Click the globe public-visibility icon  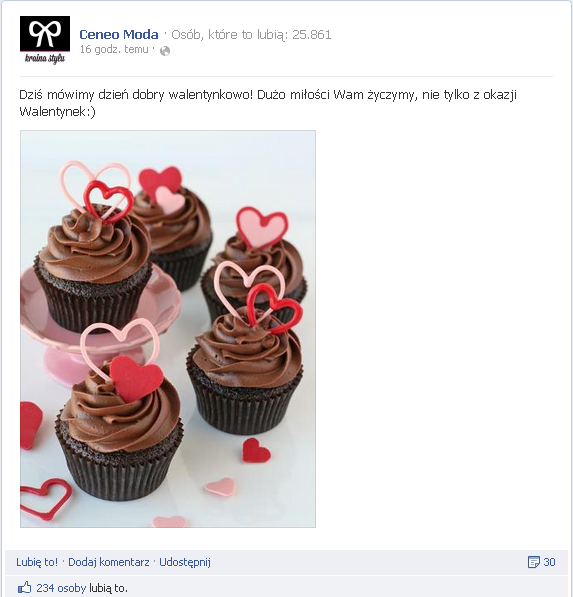(165, 51)
